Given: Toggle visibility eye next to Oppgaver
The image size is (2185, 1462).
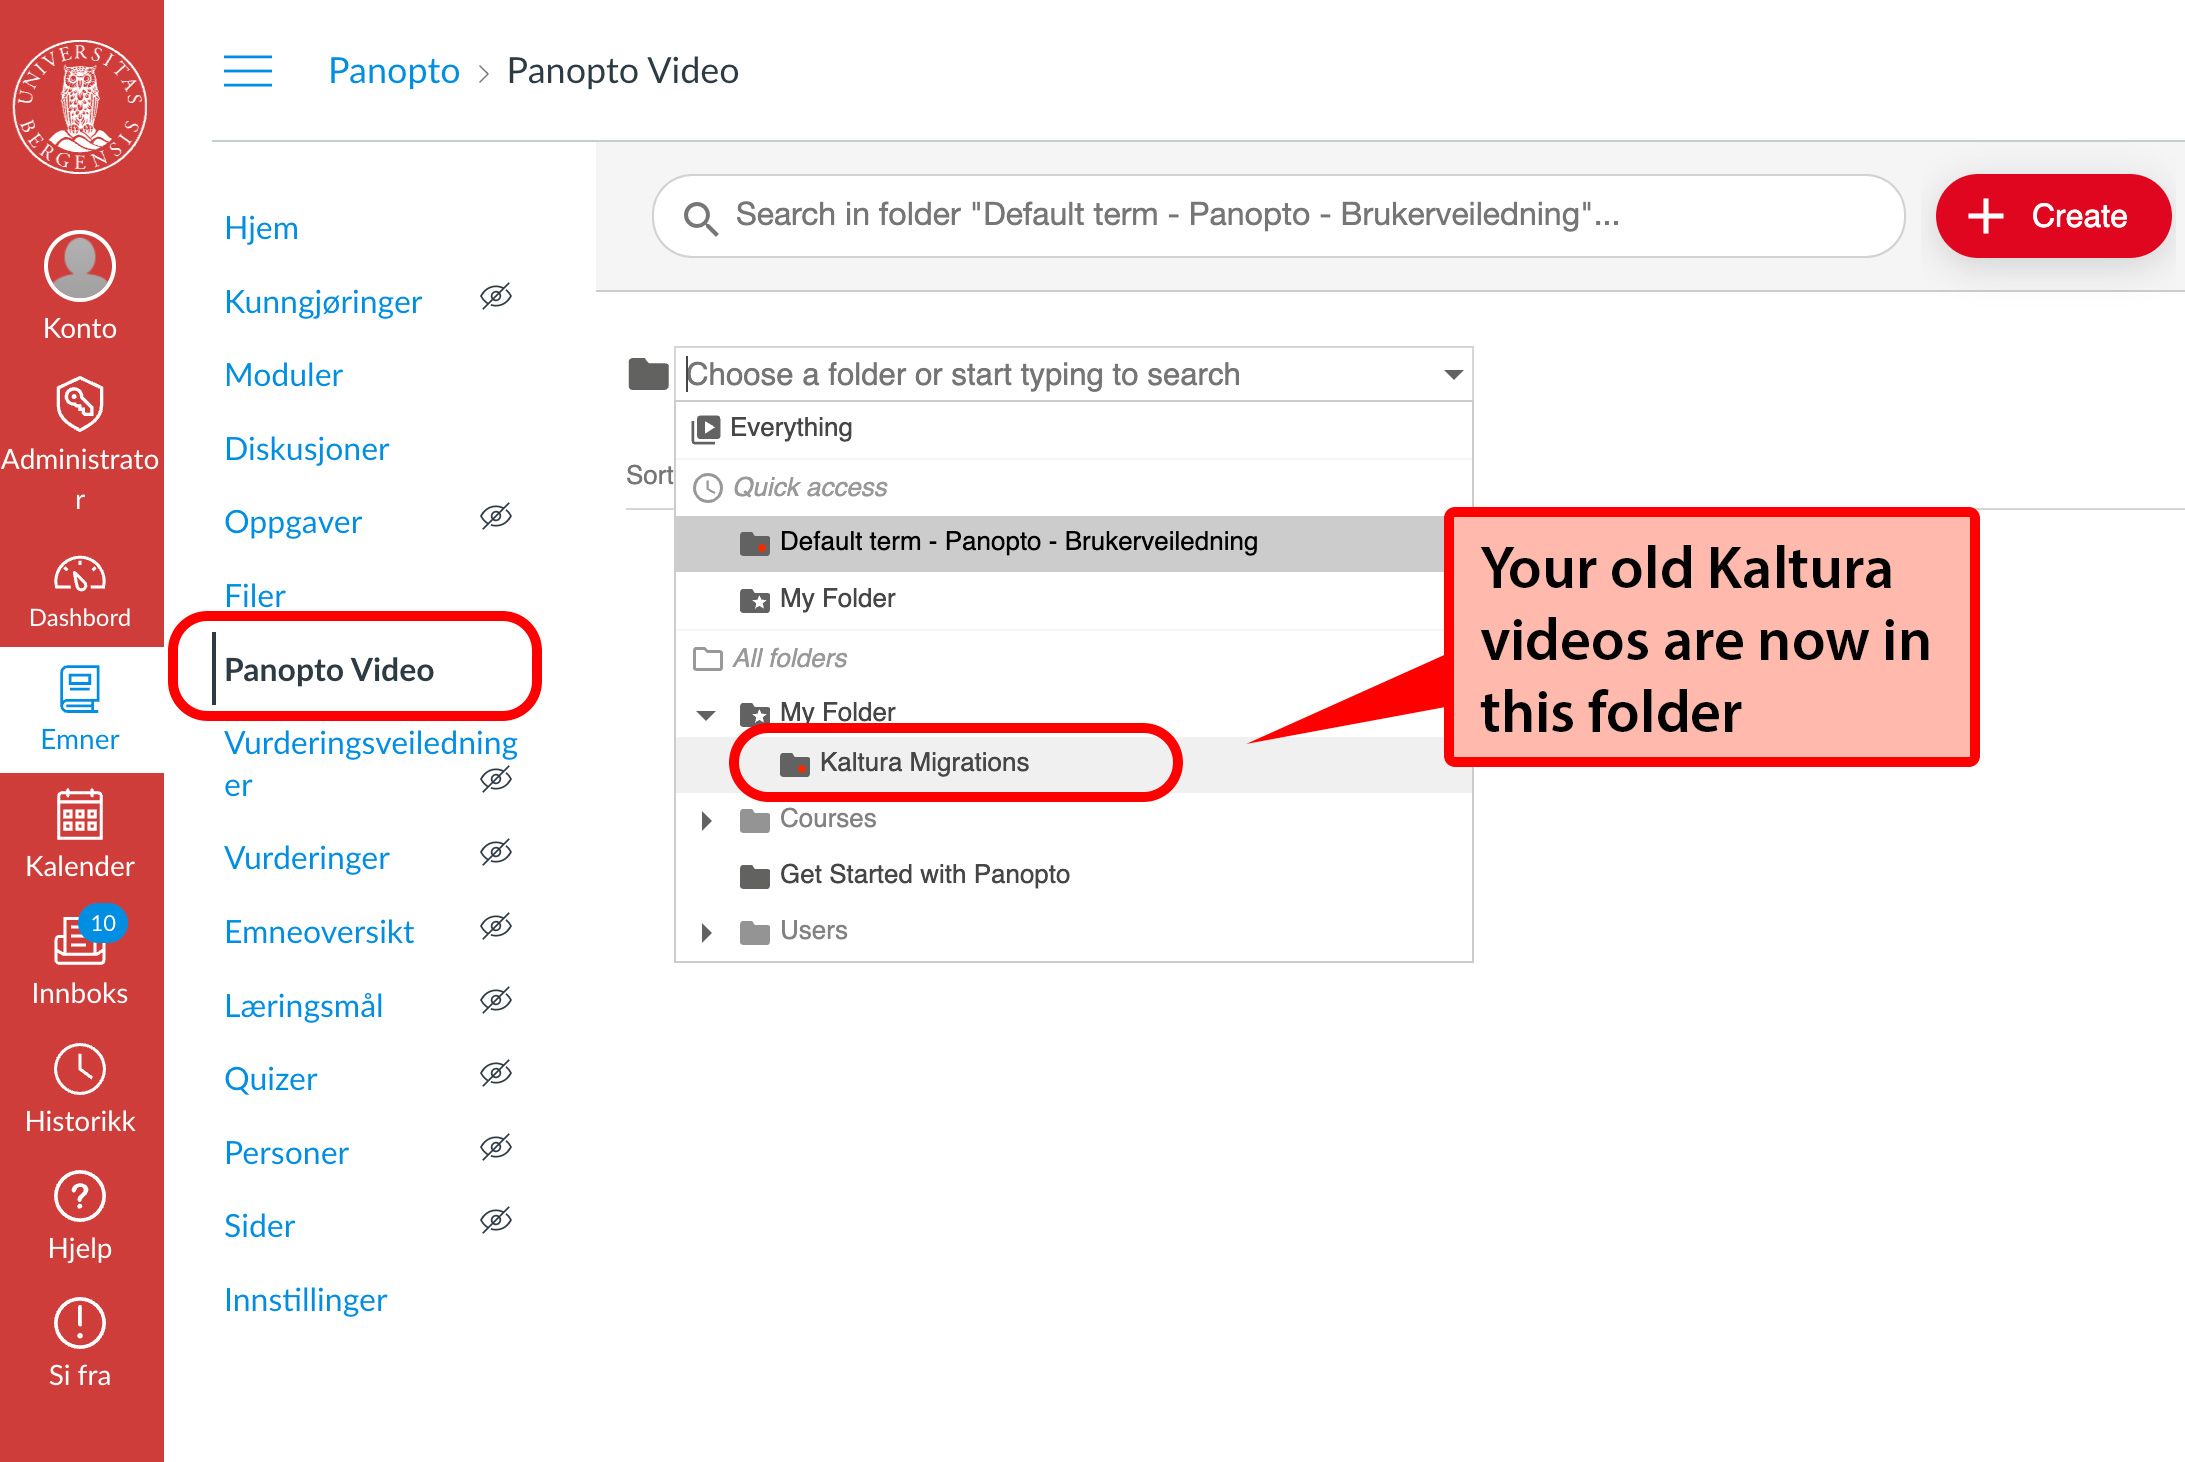Looking at the screenshot, I should coord(496,517).
